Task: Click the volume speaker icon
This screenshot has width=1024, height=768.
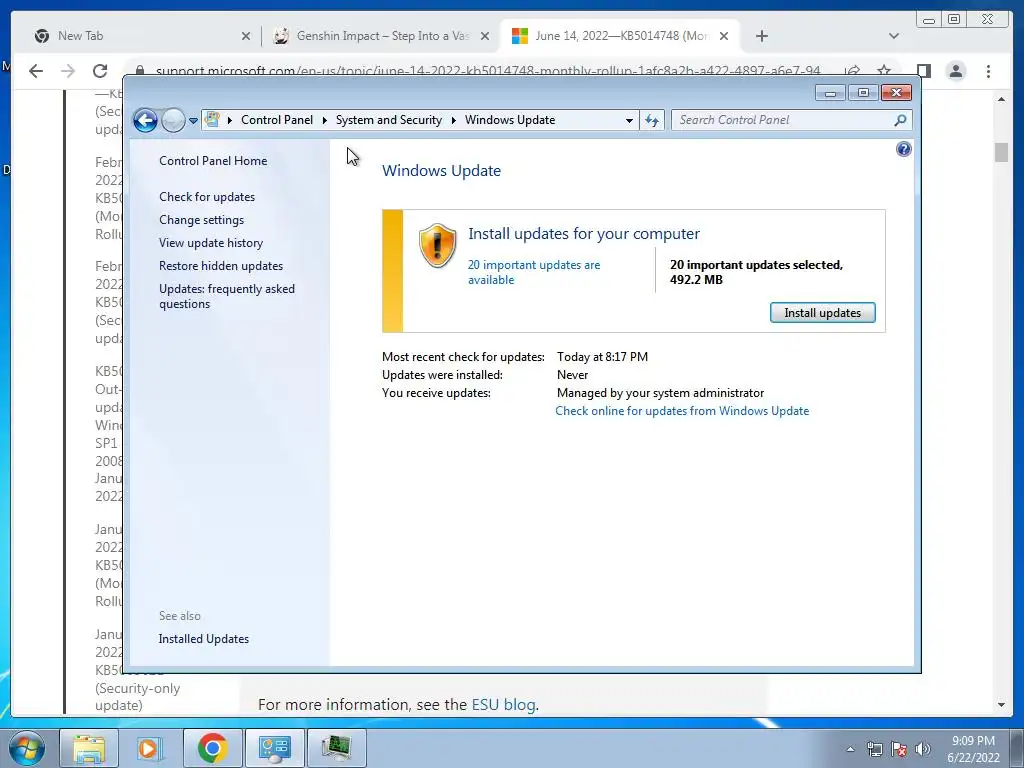Action: (x=923, y=749)
